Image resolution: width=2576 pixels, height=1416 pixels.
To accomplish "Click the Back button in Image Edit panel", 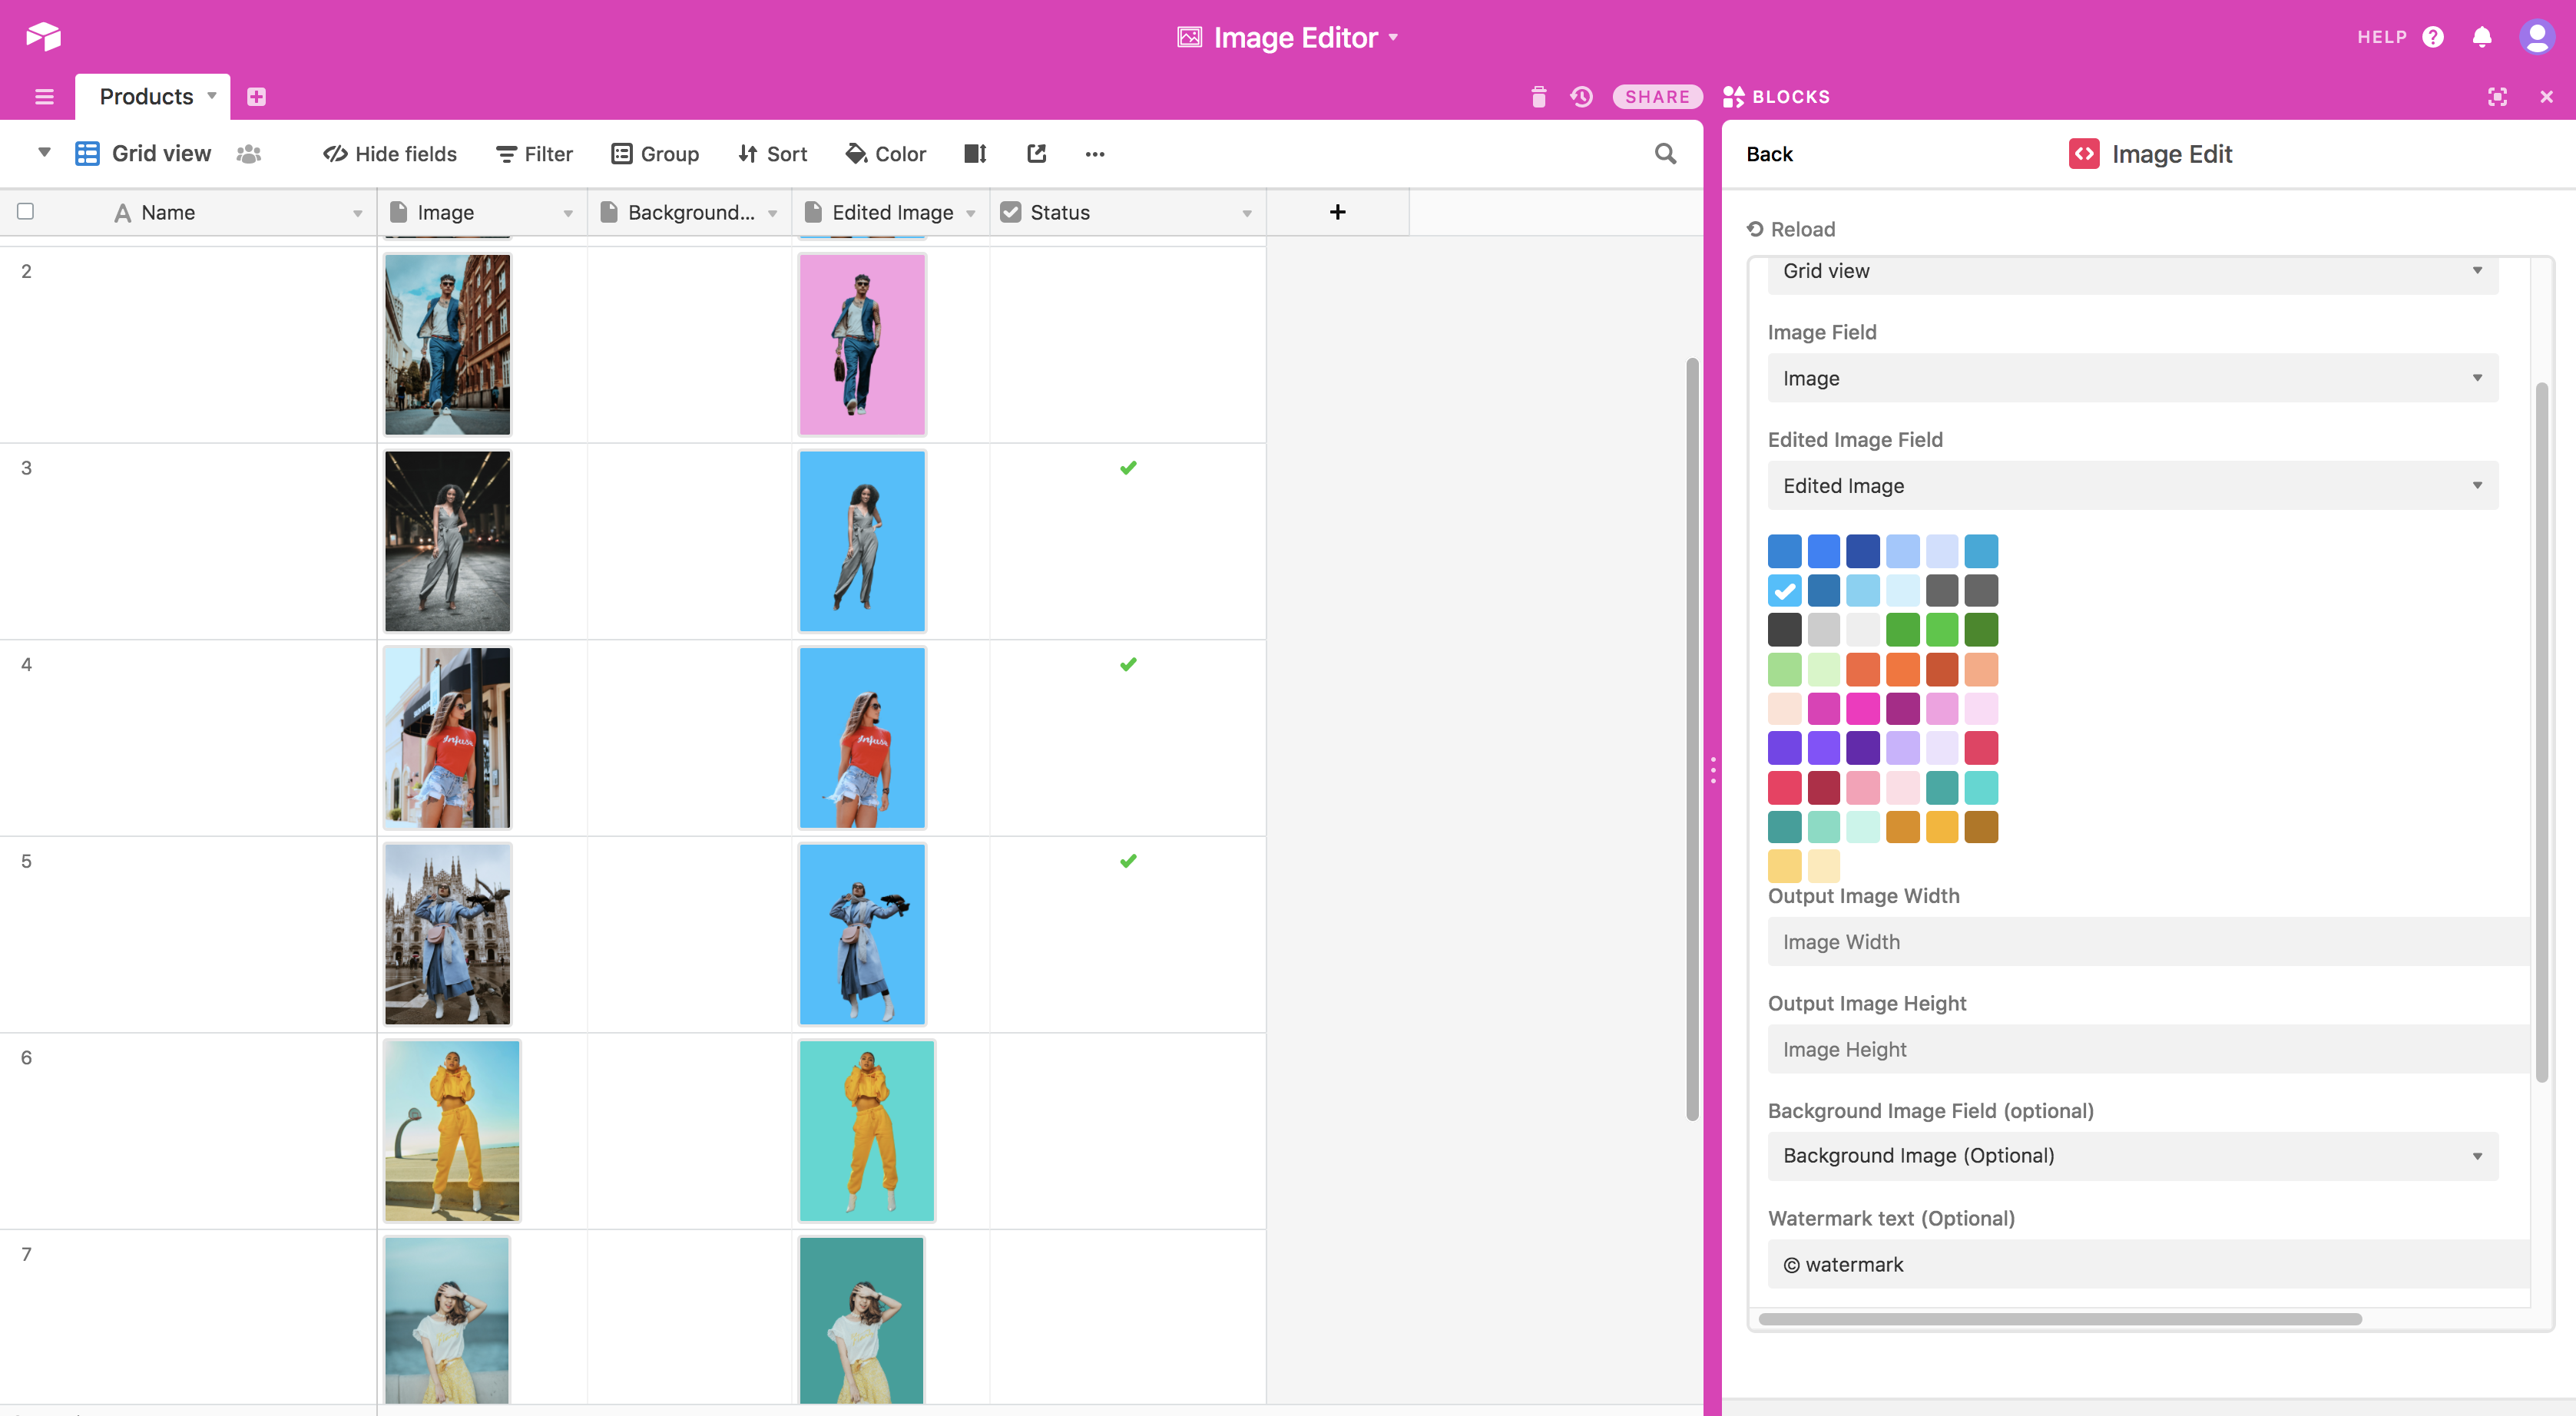I will pos(1769,154).
